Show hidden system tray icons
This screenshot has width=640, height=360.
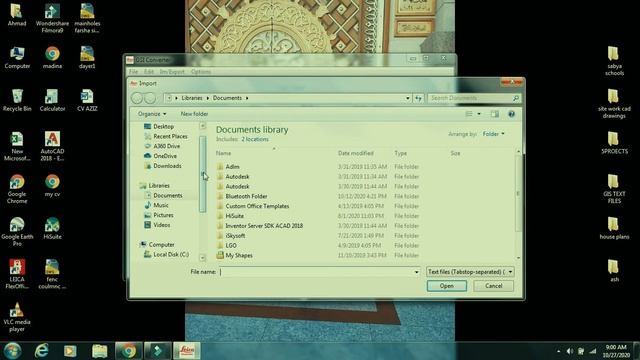pyautogui.click(x=558, y=351)
